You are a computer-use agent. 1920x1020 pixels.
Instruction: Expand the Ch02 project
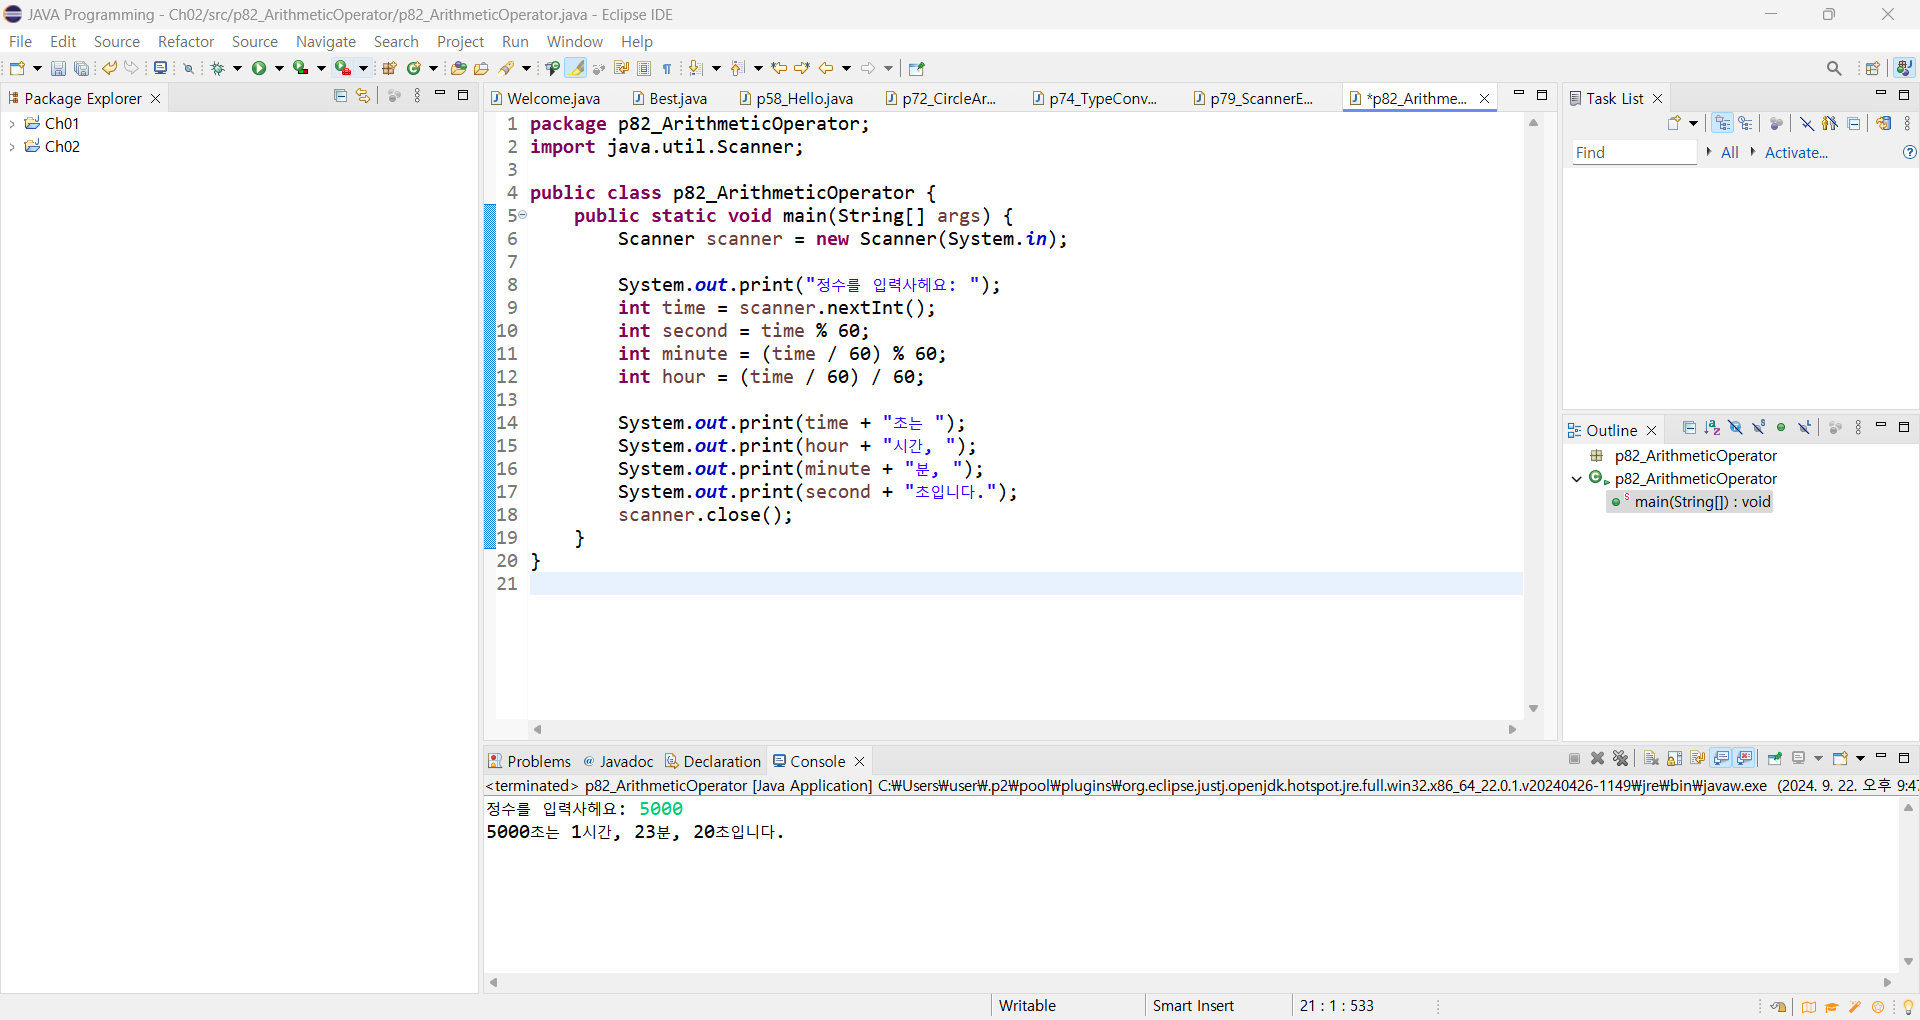(12, 146)
